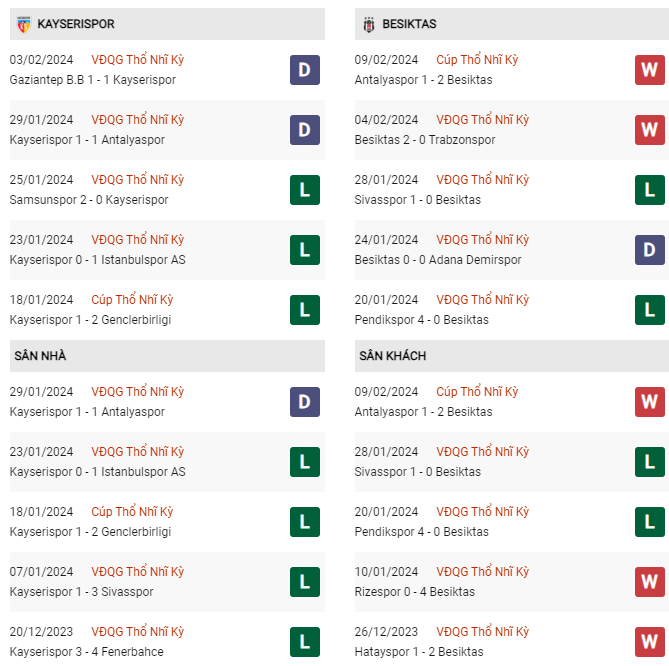Click the L badge for Pendikspor 4-0 in top list
This screenshot has width=669, height=666.
[x=649, y=310]
